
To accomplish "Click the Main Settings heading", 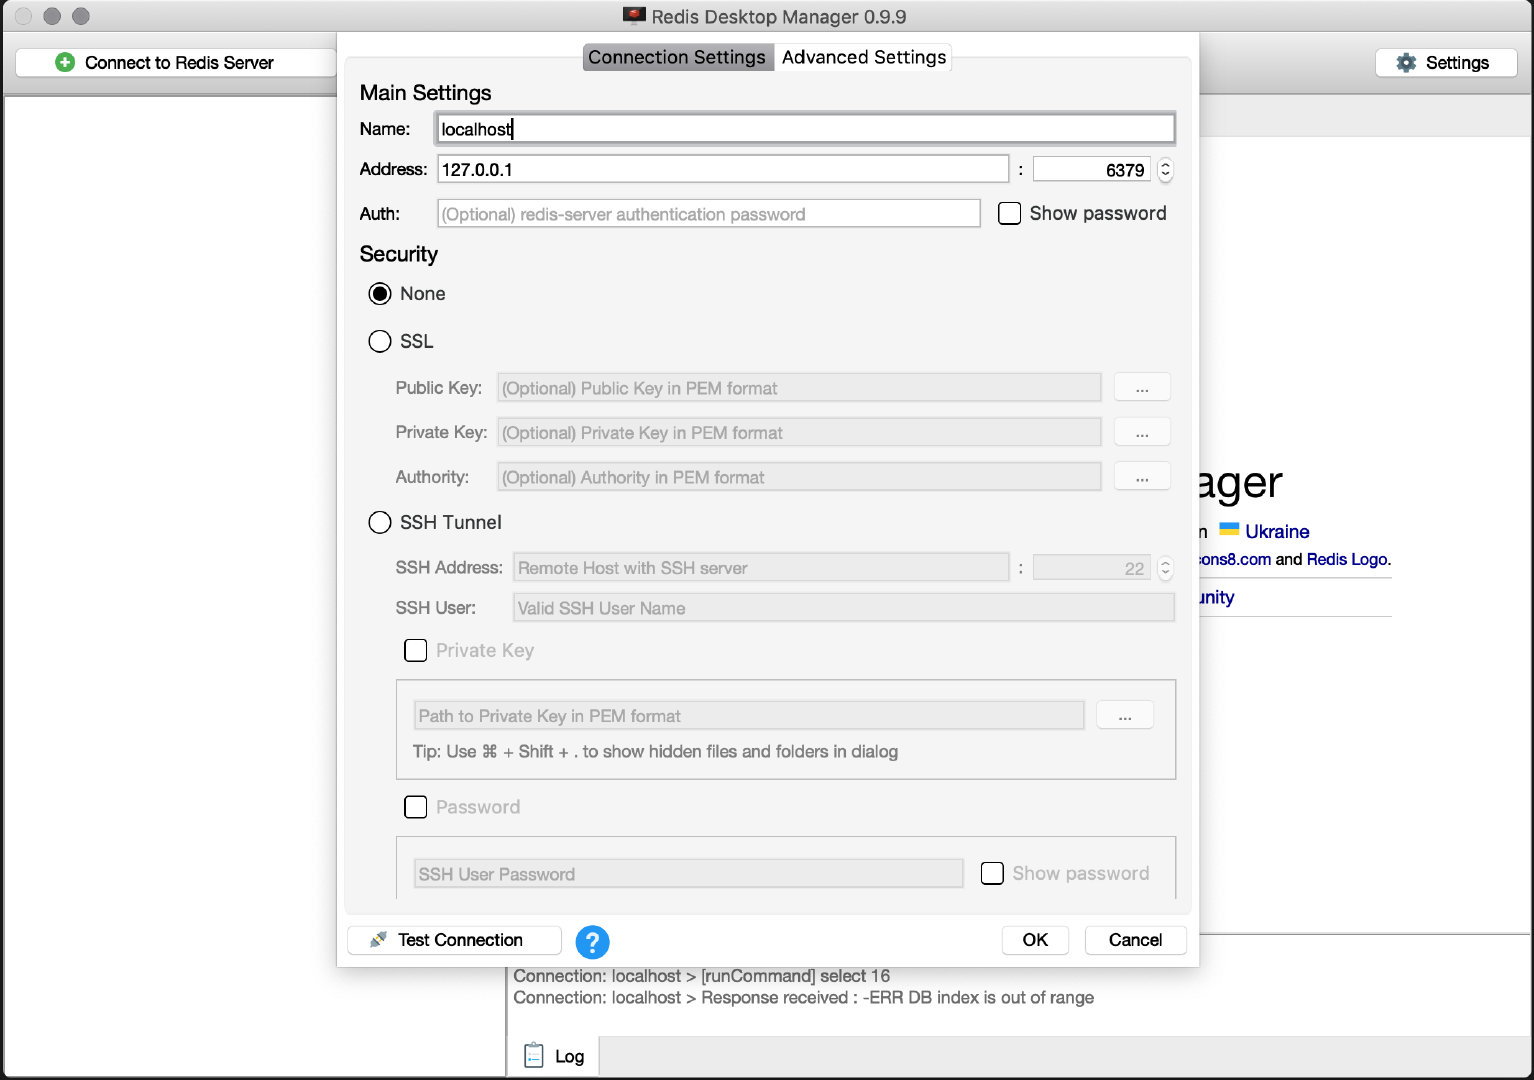I will tap(425, 93).
